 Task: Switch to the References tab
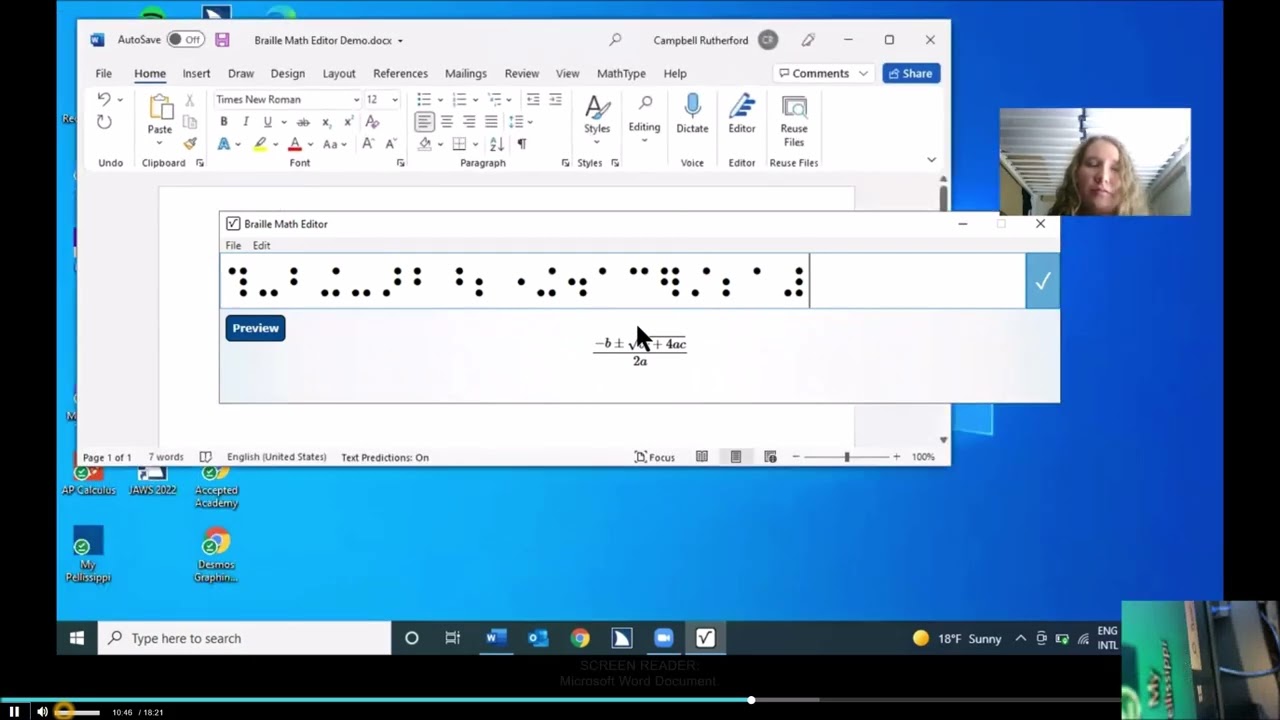tap(400, 73)
